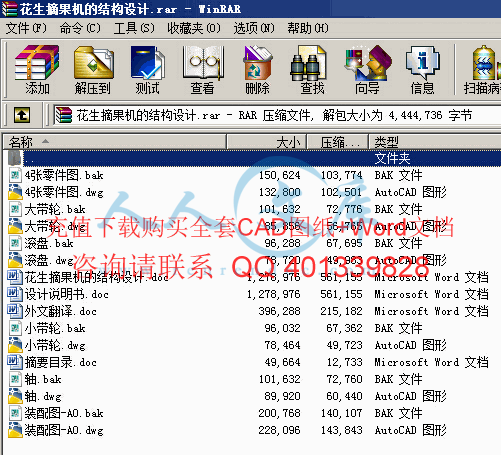Viewport: 501px width, 455px height.
Task: Open the File (文件) menu
Action: click(x=26, y=28)
